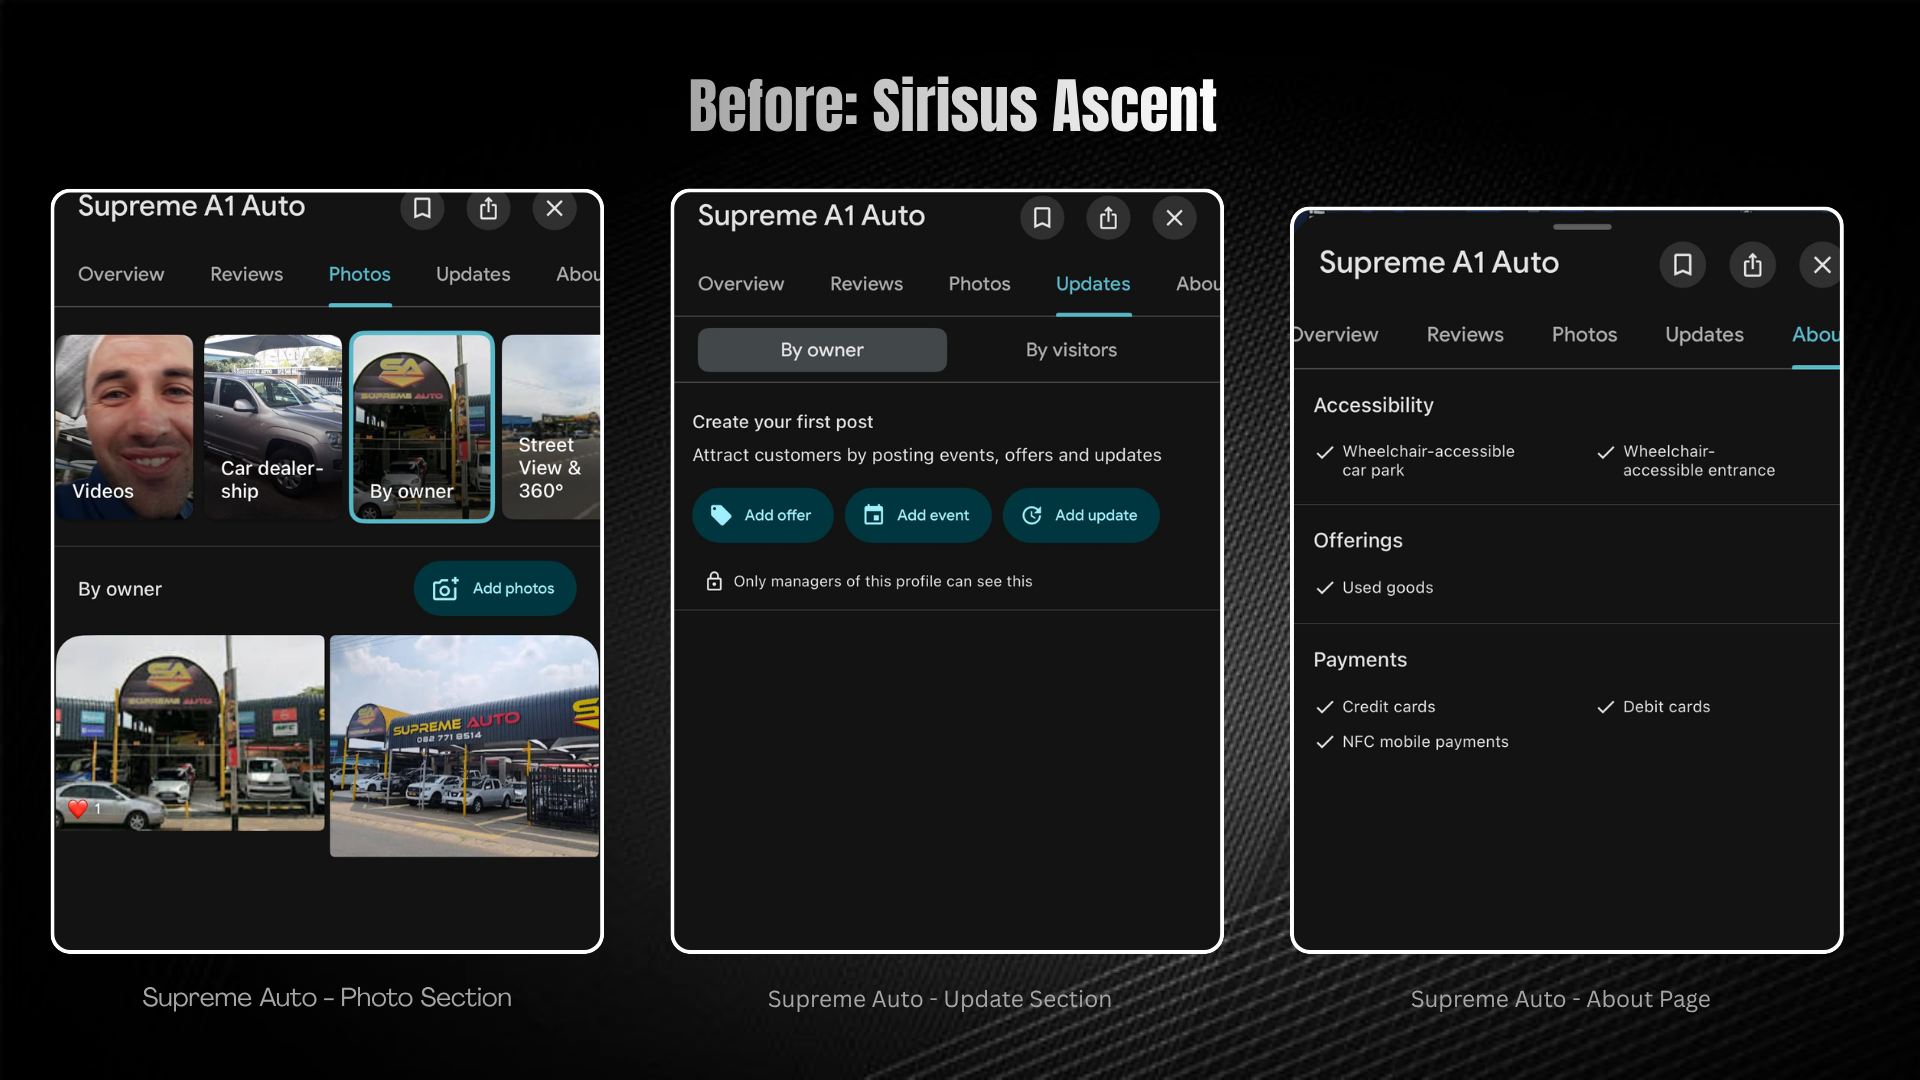Close the Photo Section panel
The width and height of the screenshot is (1920, 1080).
coord(554,208)
